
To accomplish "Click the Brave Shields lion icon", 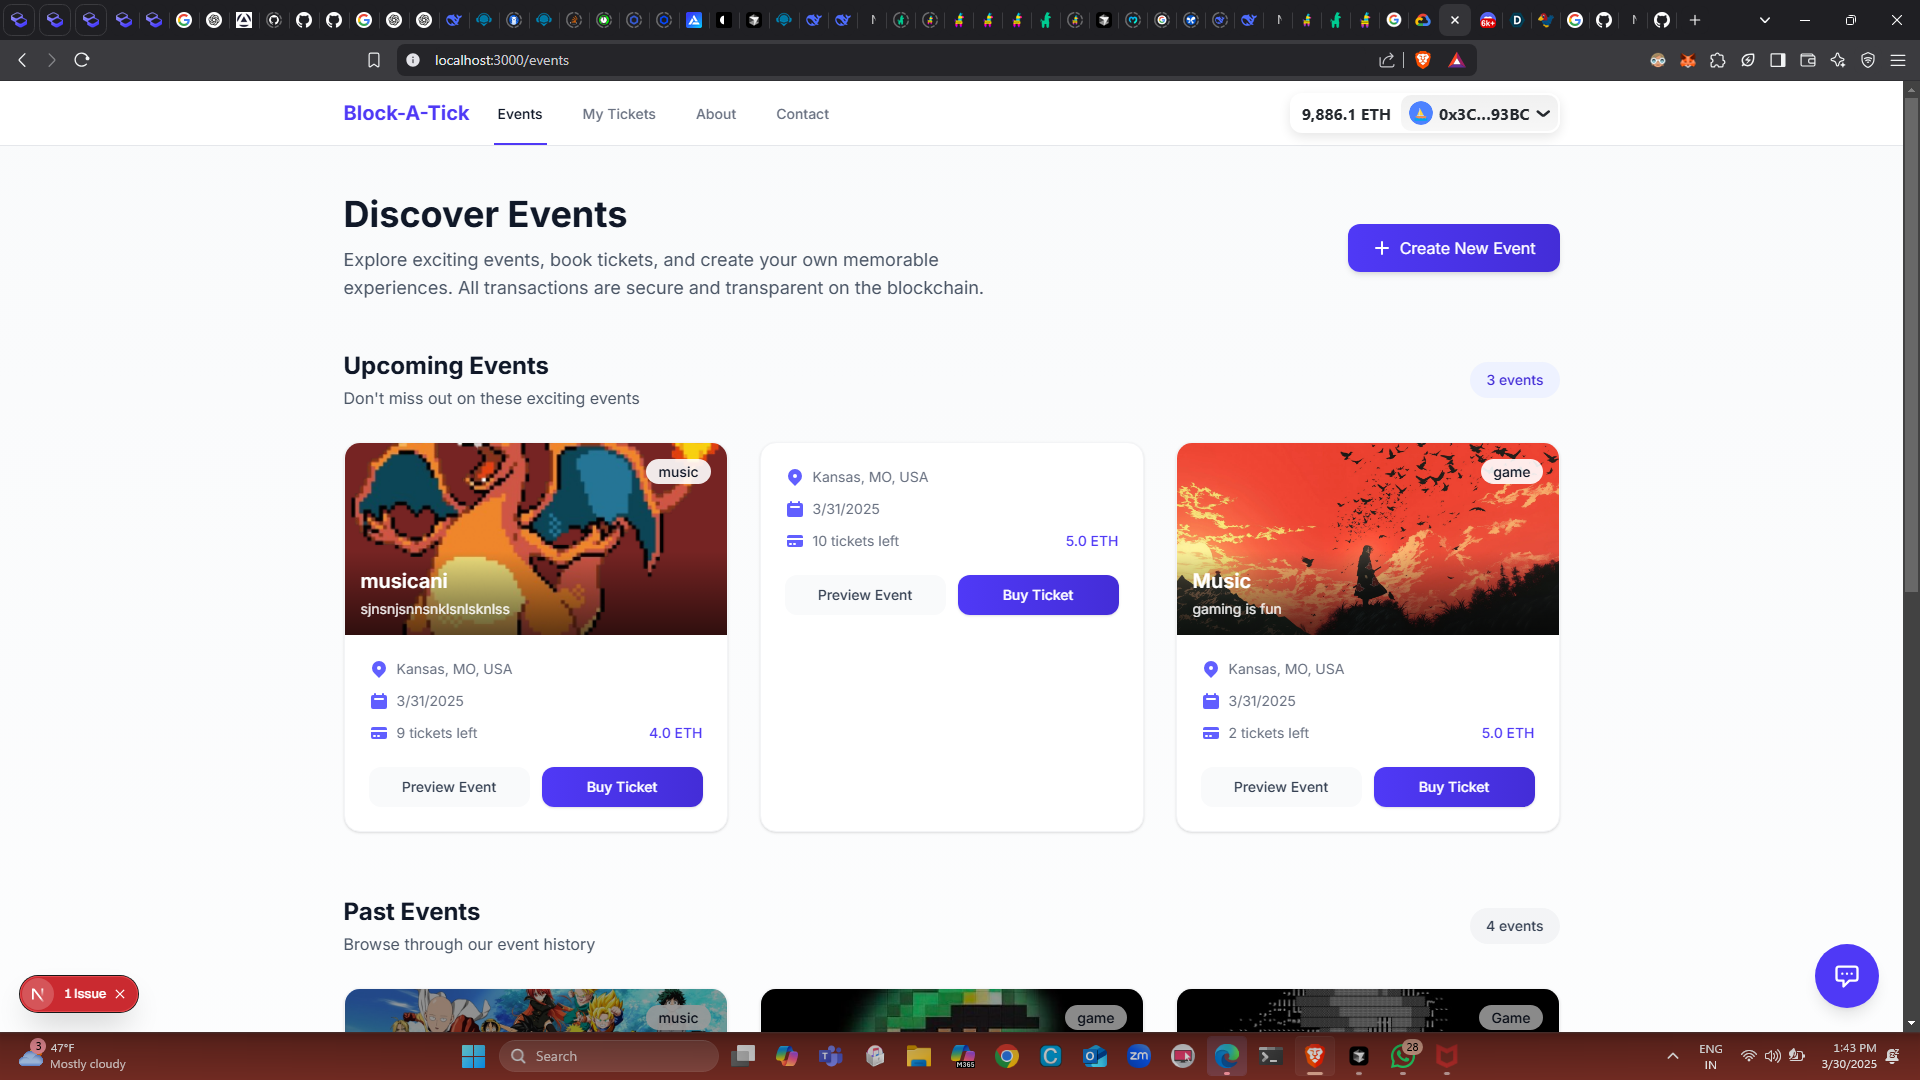I will (1423, 60).
